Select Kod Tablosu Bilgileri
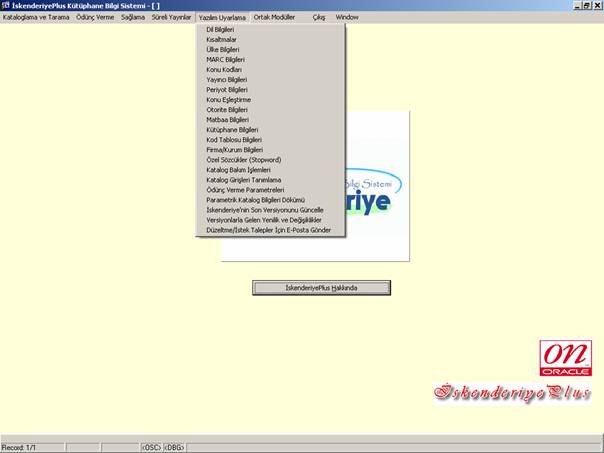Image resolution: width=604 pixels, height=453 pixels. pyautogui.click(x=270, y=140)
